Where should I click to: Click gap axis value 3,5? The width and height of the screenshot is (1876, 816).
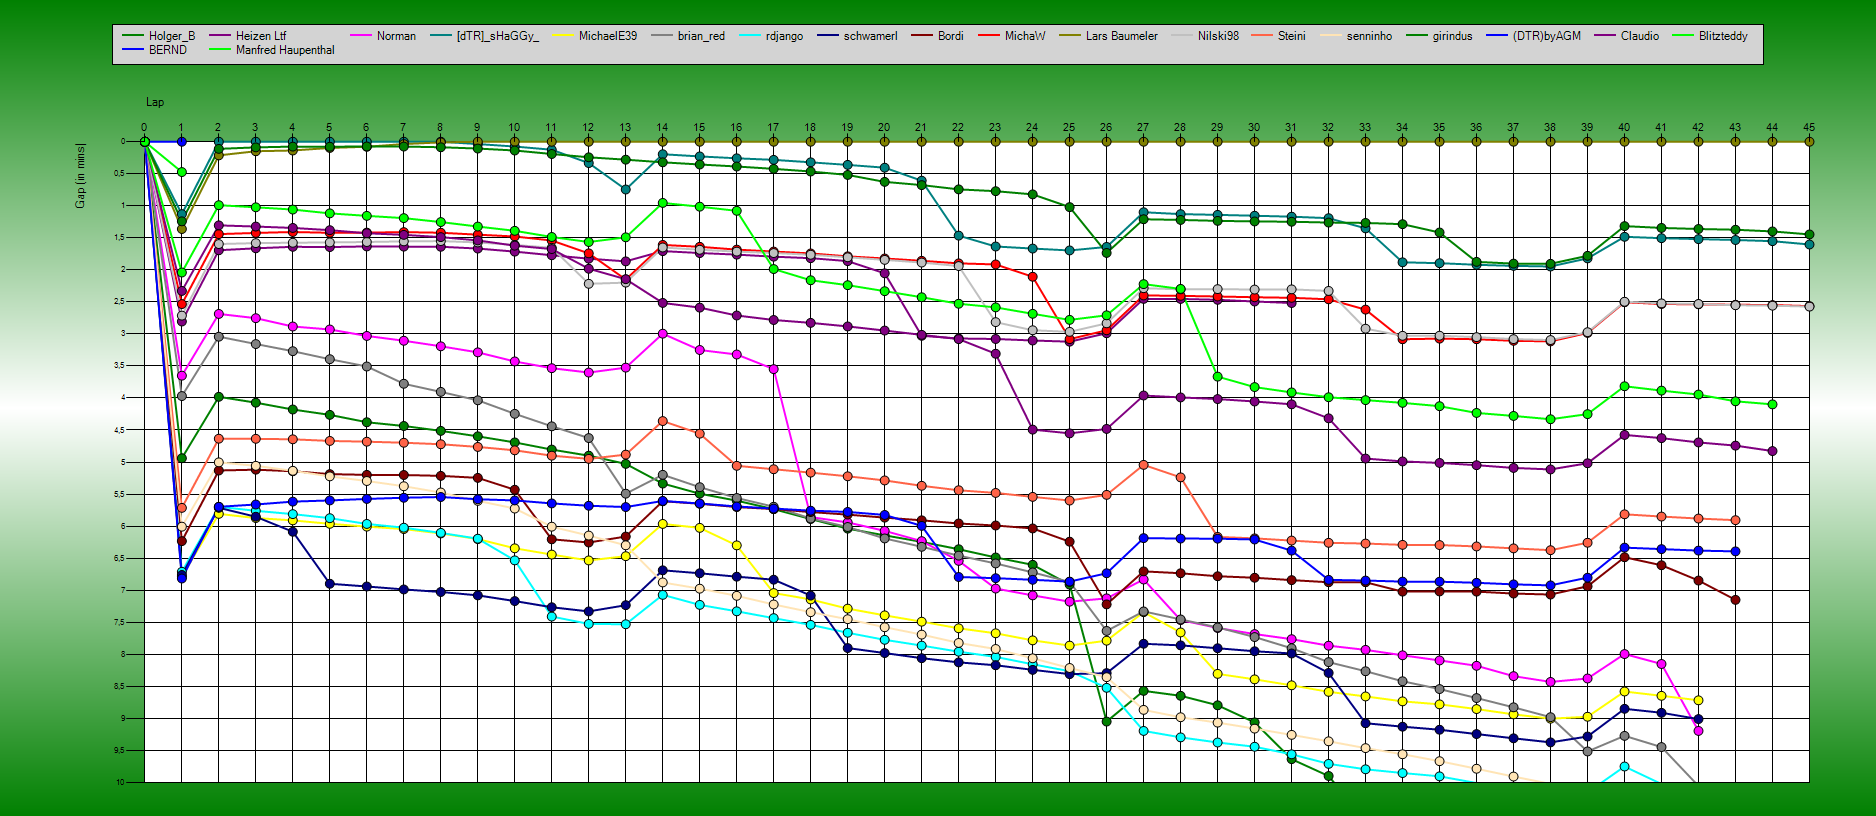(x=119, y=366)
